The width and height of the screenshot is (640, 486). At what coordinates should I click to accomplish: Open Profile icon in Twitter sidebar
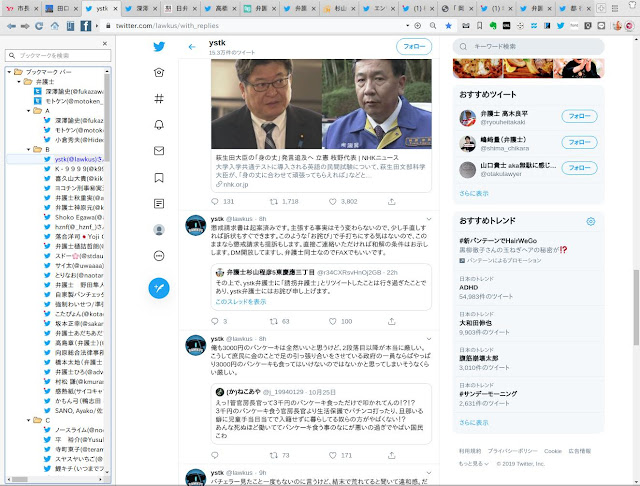[x=159, y=230]
